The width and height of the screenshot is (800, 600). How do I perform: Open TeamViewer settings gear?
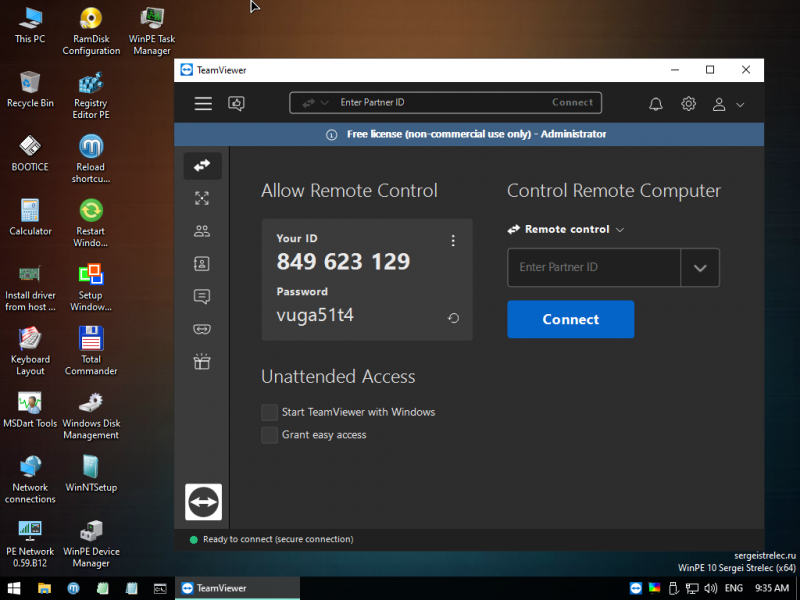pyautogui.click(x=688, y=104)
